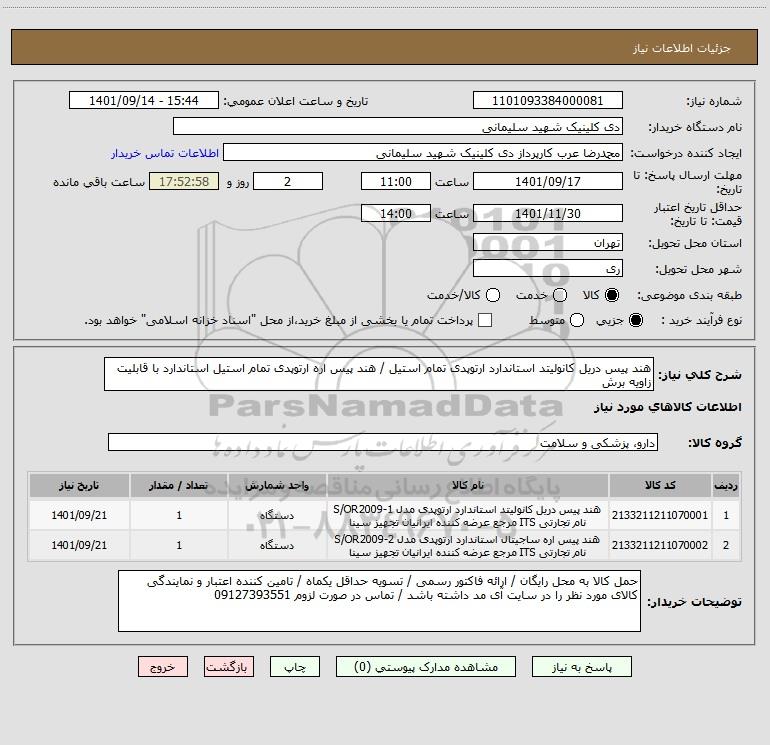Click the تعداد / مقدار column header
This screenshot has height=745, width=770.
pos(179,485)
